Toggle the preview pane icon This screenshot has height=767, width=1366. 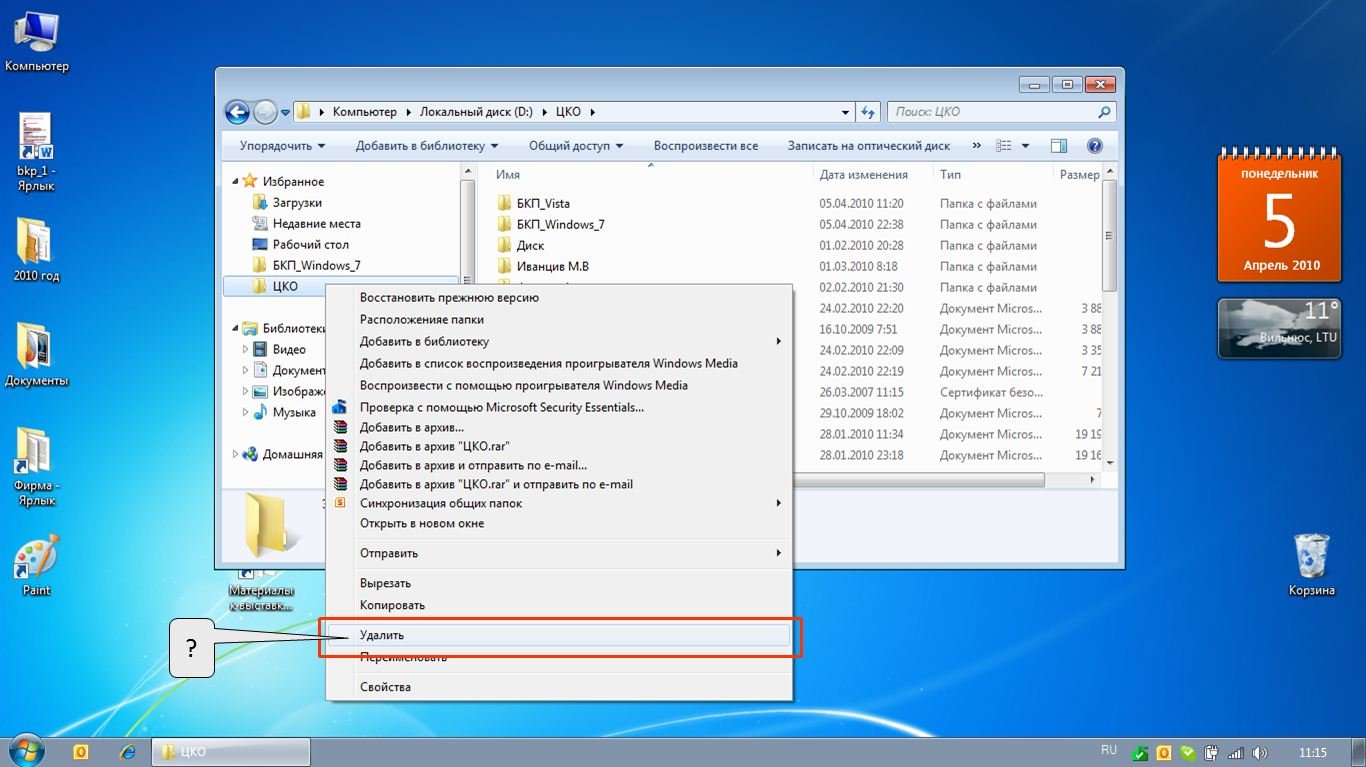(1059, 146)
